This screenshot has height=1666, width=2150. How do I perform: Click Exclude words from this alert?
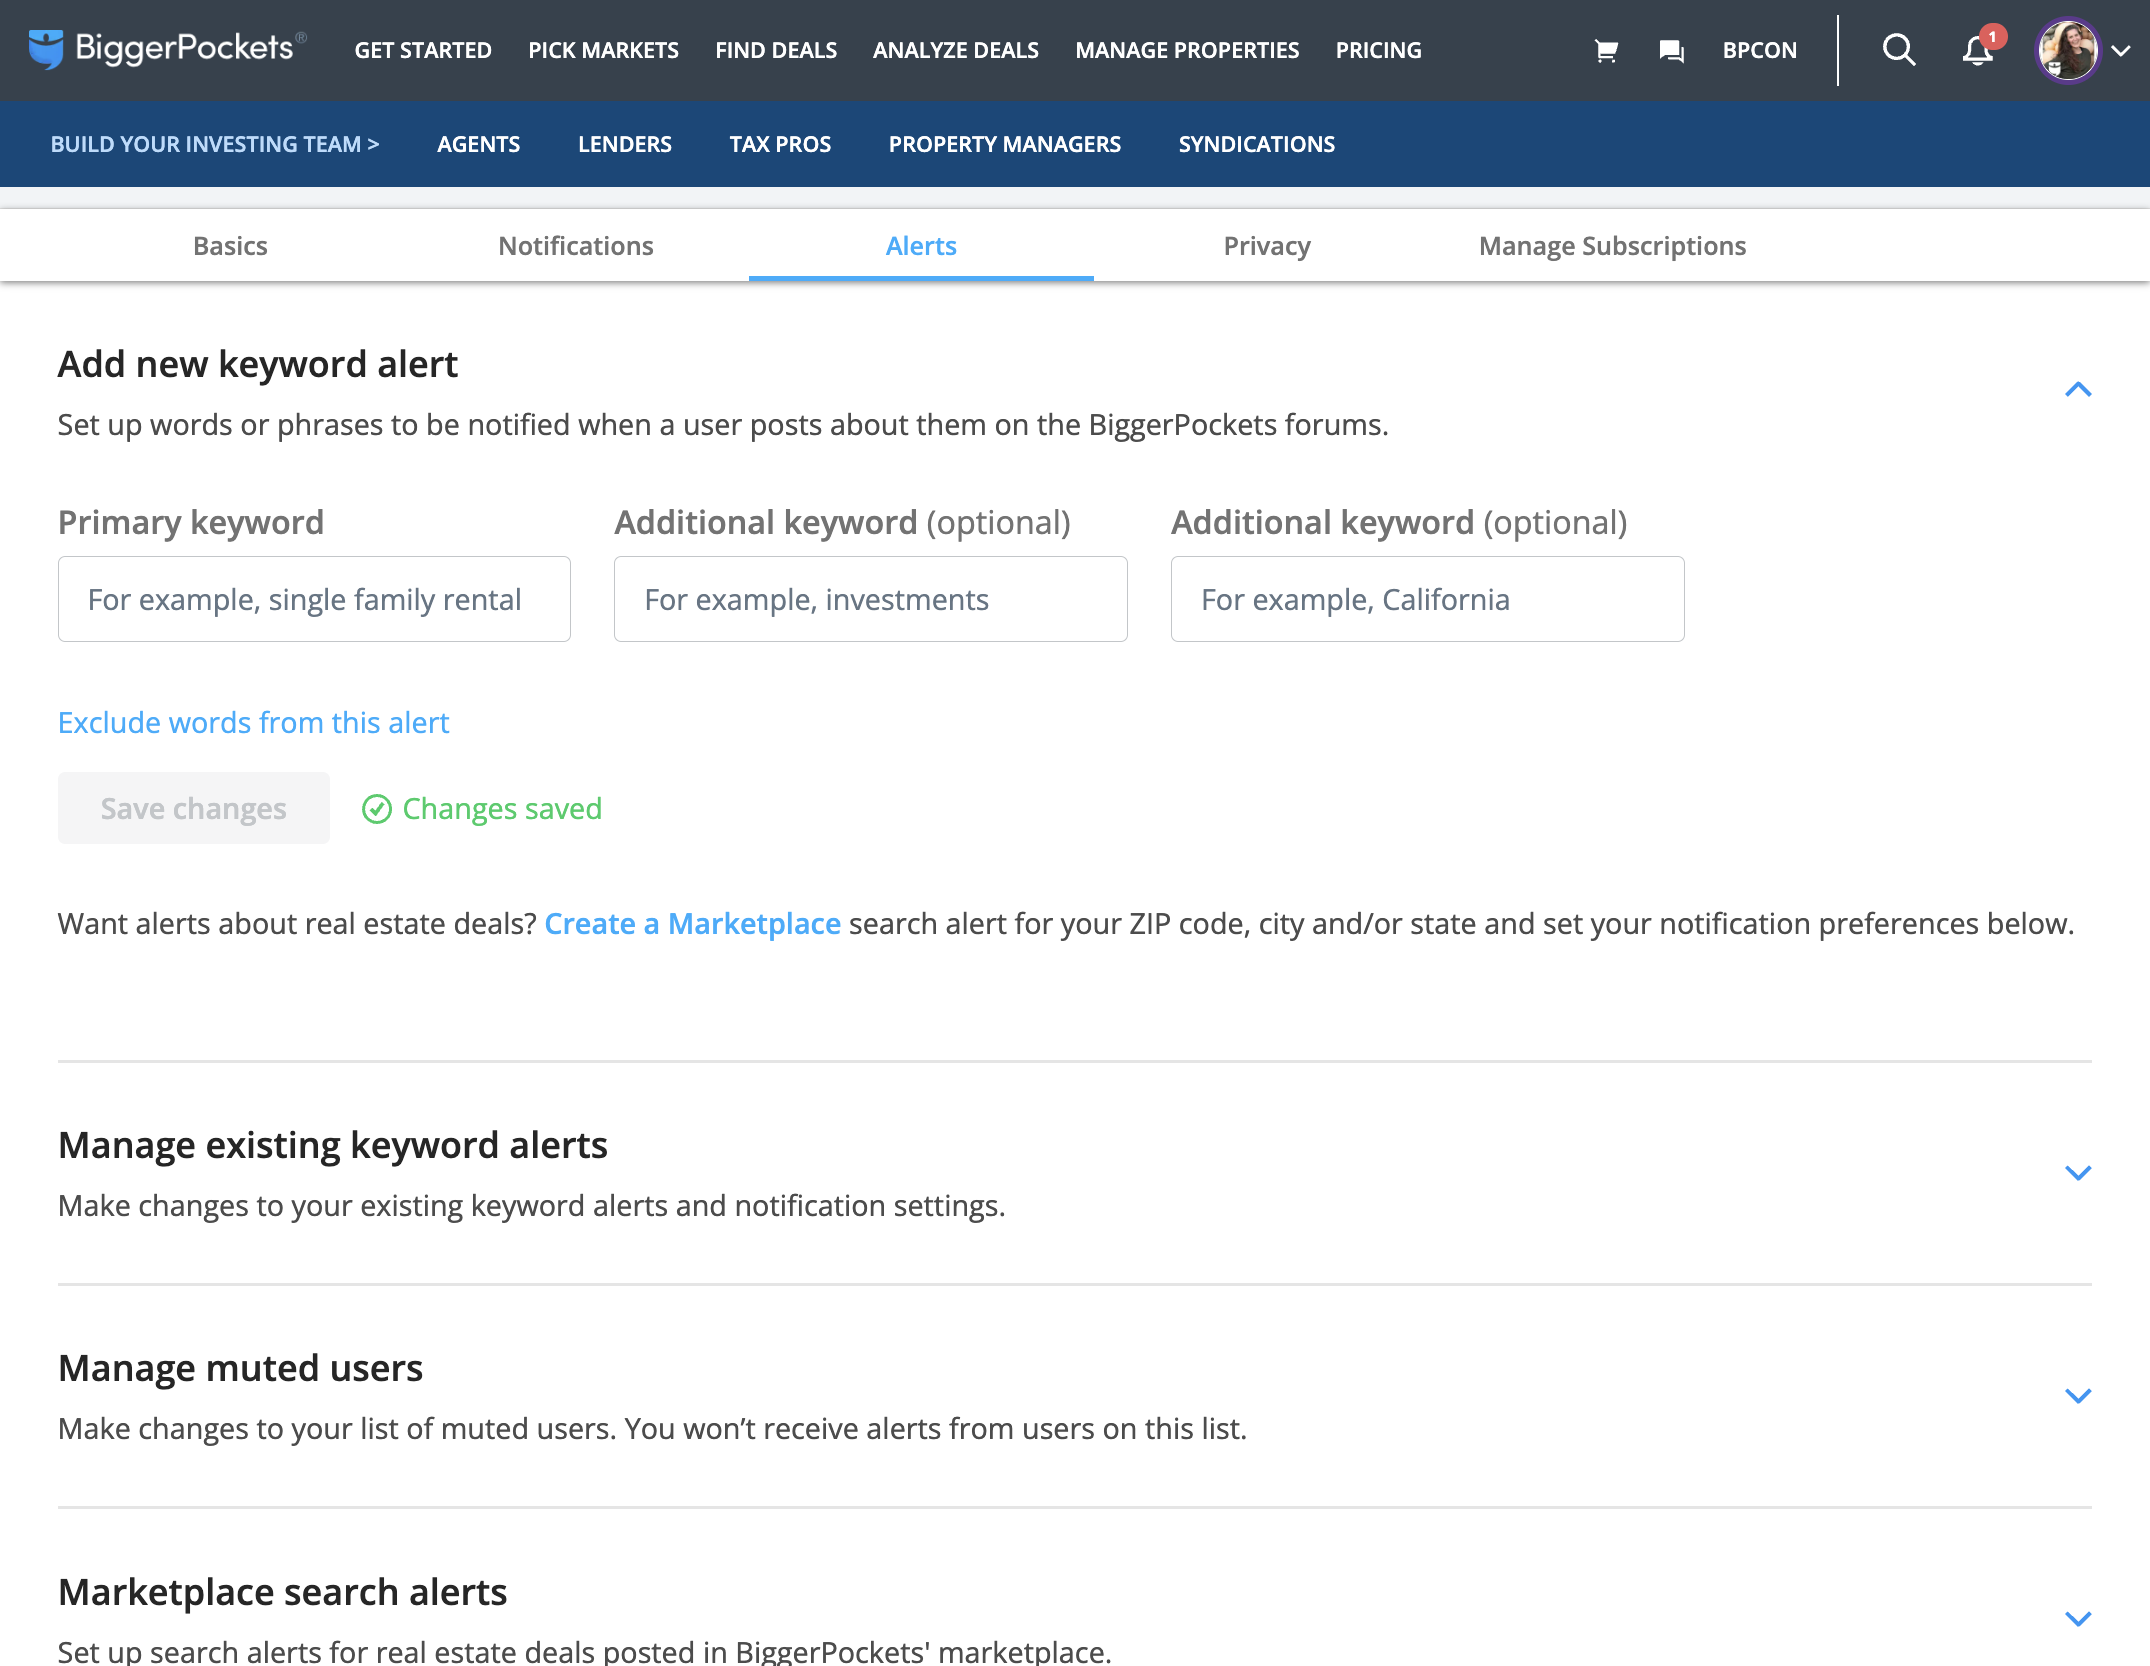pyautogui.click(x=253, y=722)
